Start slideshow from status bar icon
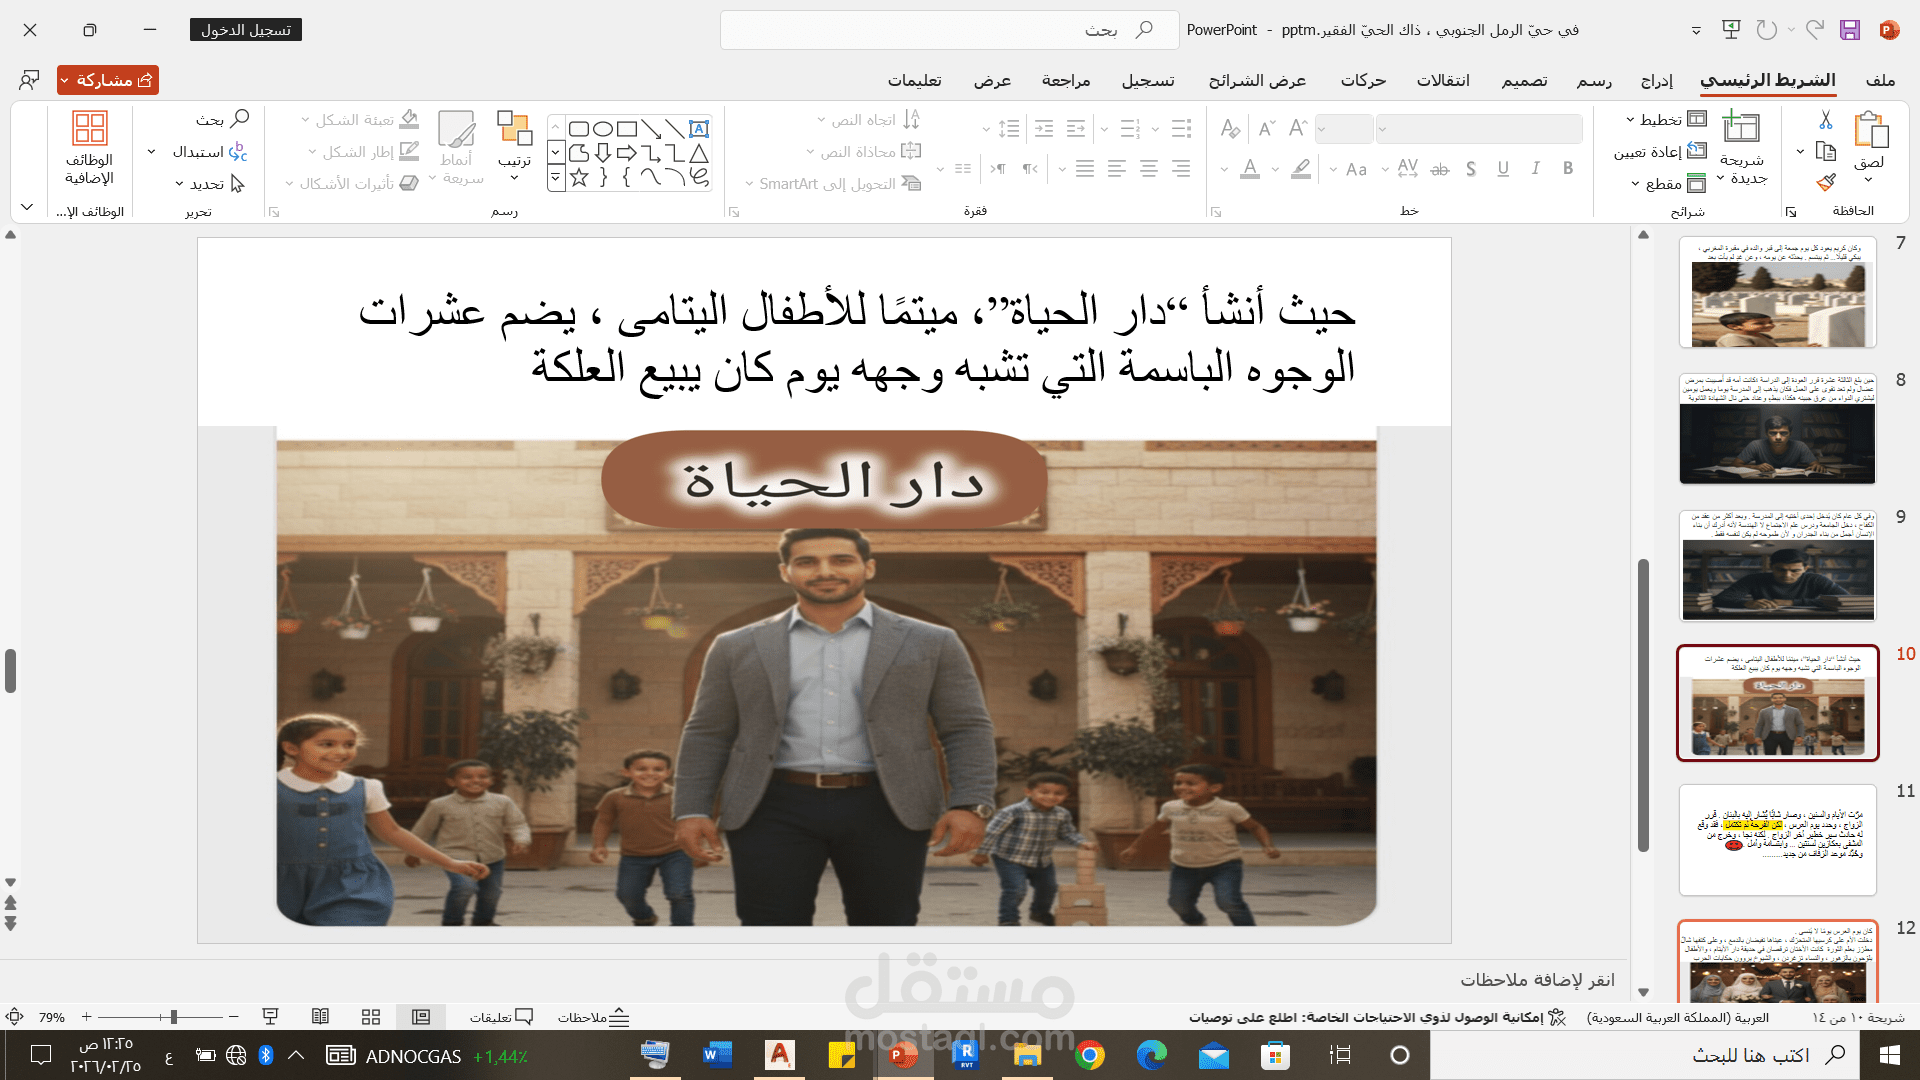 point(270,1017)
